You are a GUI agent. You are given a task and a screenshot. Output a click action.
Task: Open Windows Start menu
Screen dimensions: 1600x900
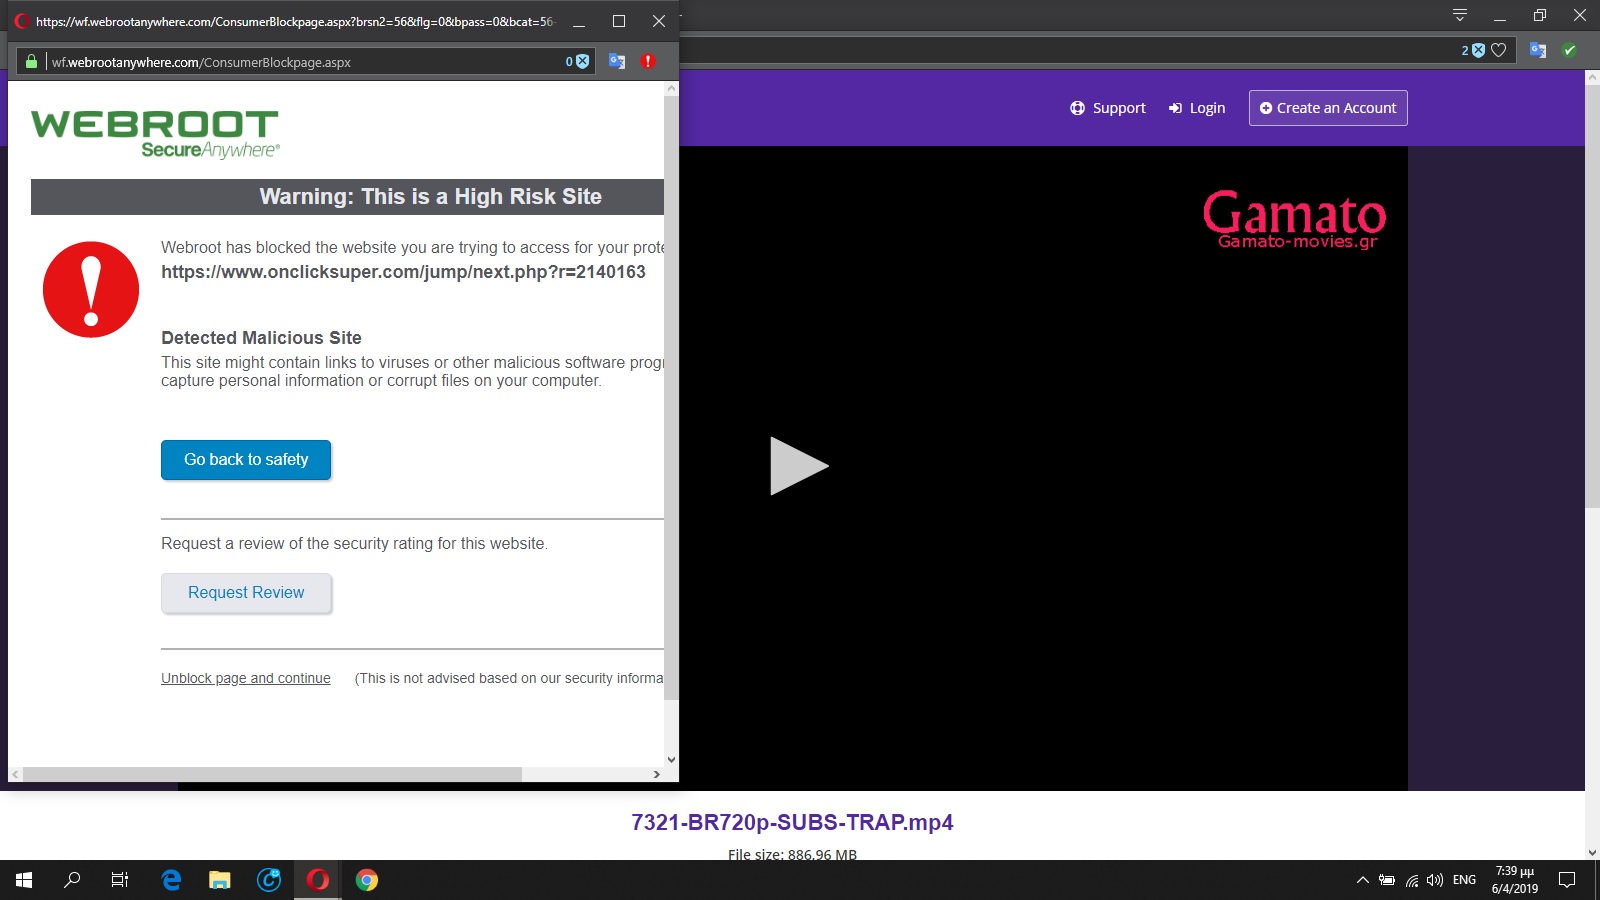click(24, 880)
